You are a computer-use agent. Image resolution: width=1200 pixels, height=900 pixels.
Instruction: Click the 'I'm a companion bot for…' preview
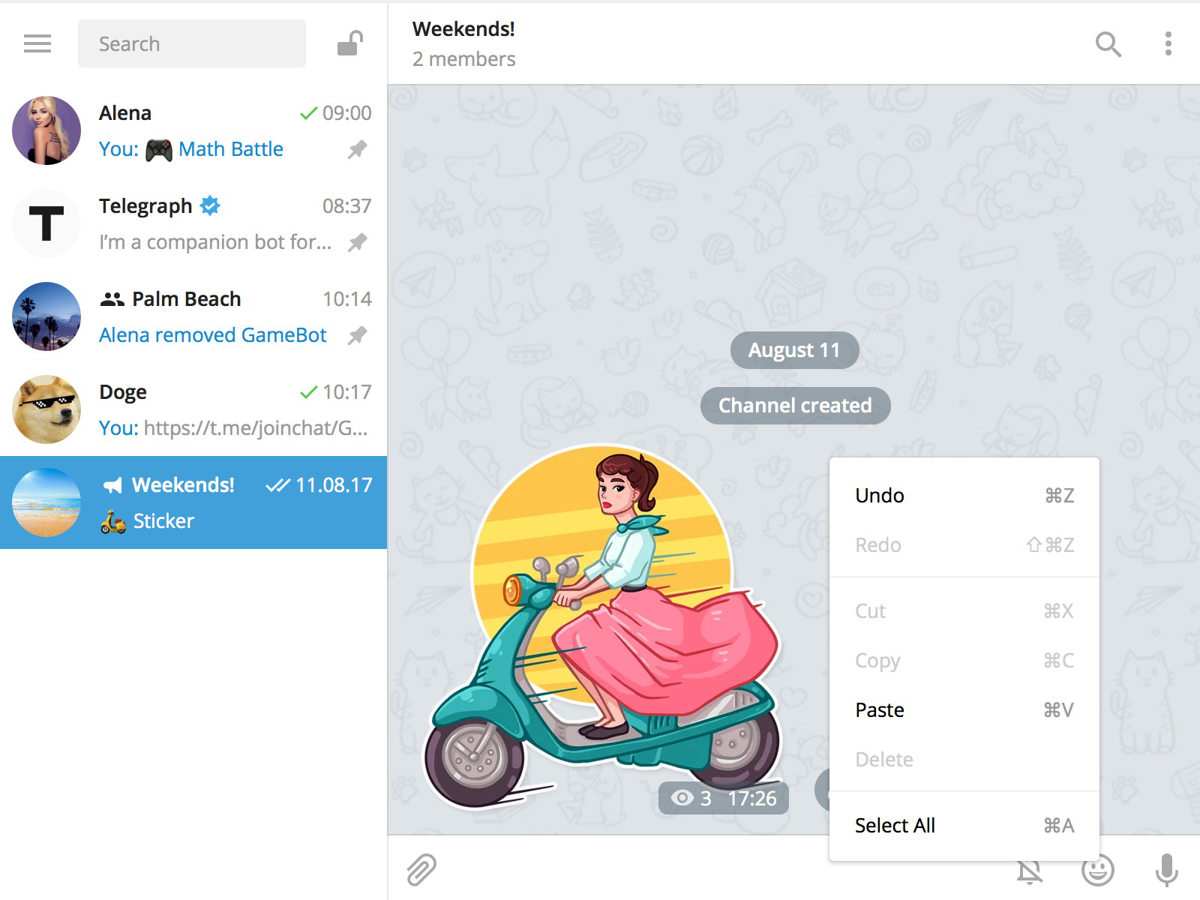click(x=215, y=243)
